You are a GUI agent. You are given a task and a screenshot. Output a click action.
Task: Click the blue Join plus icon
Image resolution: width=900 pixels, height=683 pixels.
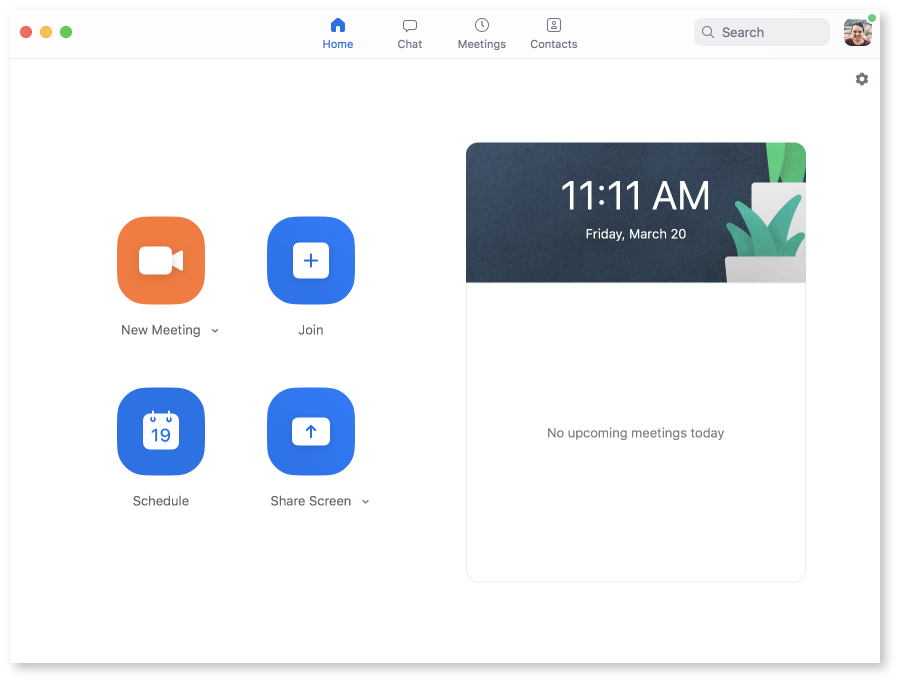click(311, 260)
